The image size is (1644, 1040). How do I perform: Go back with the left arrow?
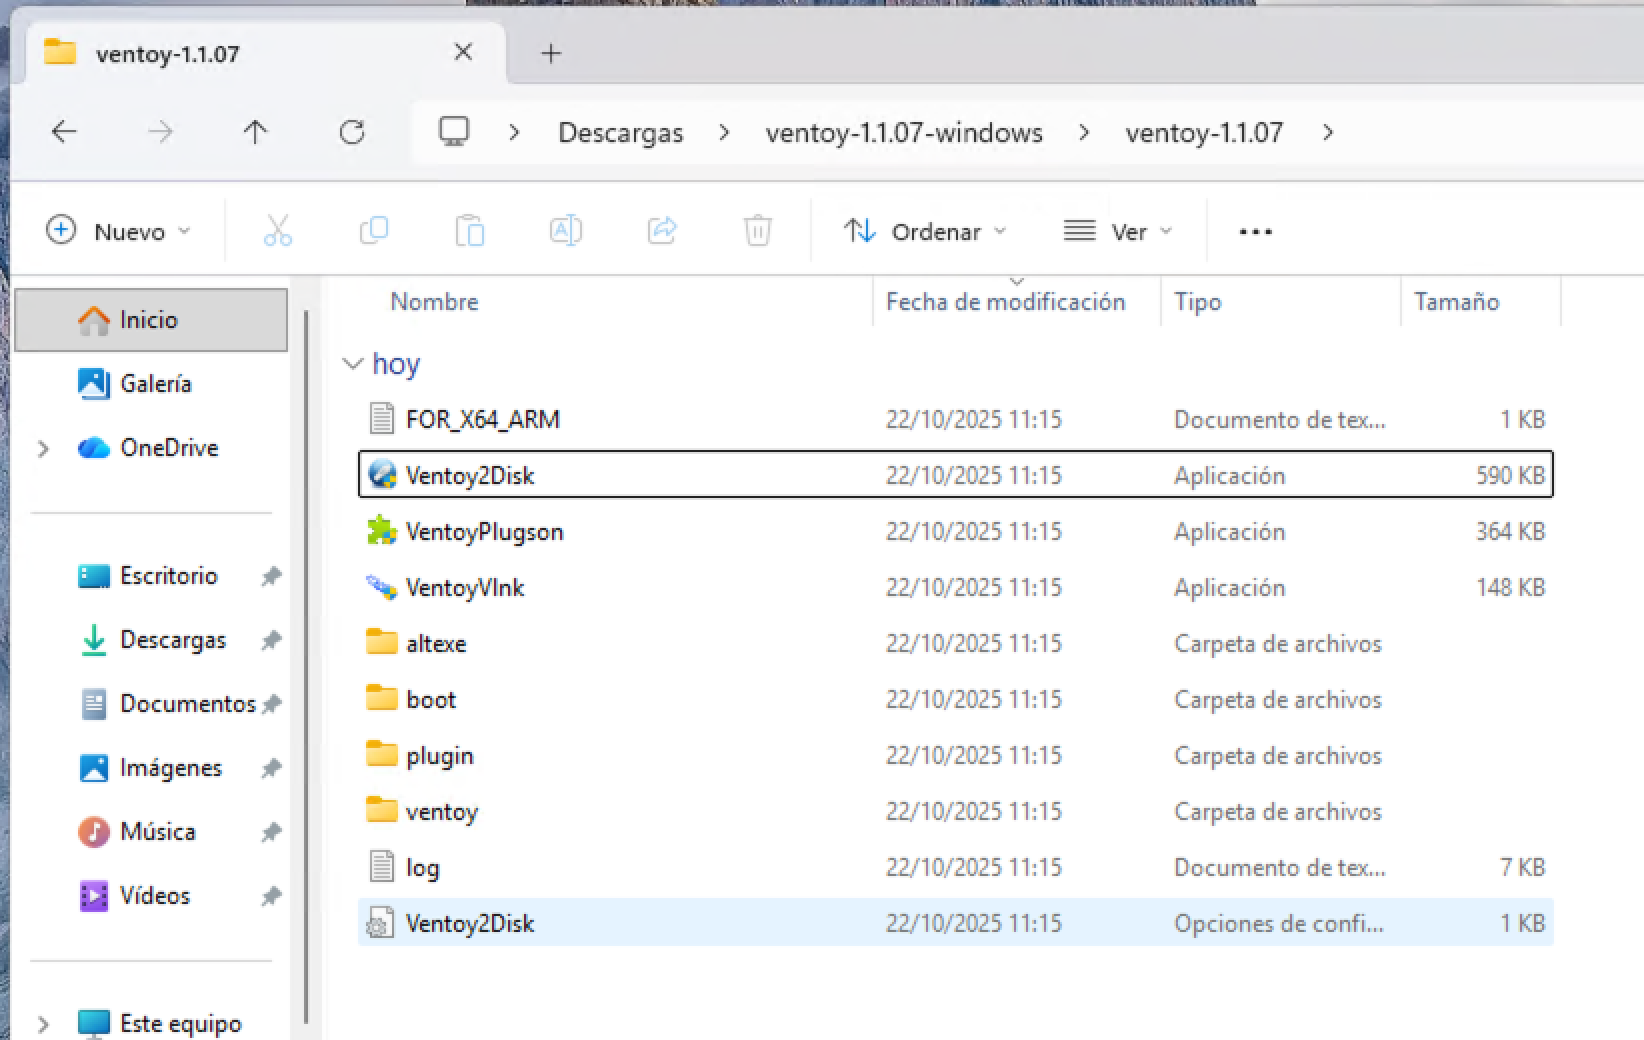[x=64, y=132]
